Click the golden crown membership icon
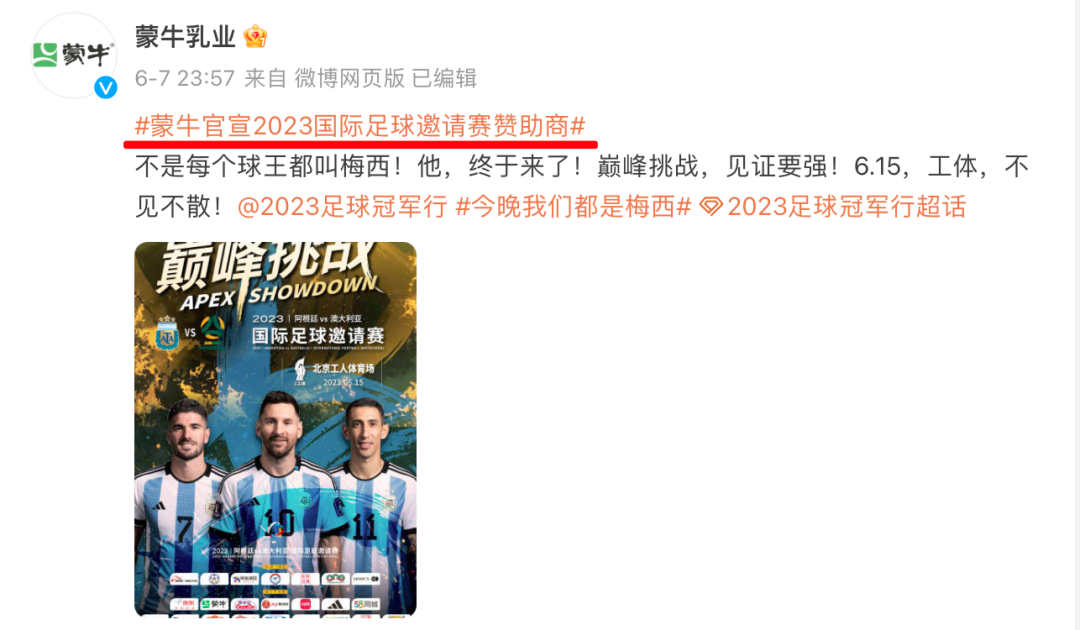The image size is (1080, 630). (x=255, y=36)
